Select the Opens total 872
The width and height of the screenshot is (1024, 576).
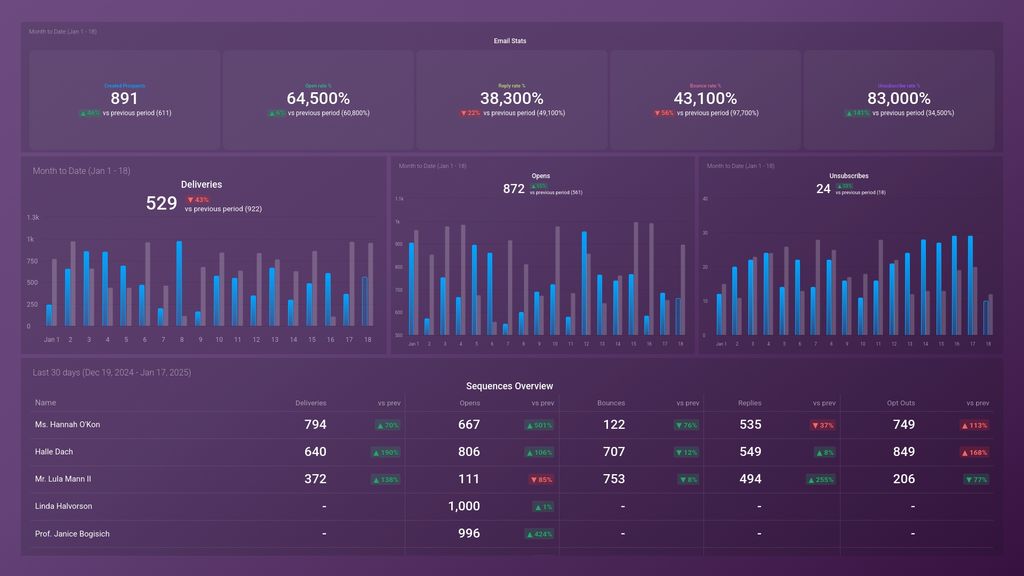coord(514,189)
